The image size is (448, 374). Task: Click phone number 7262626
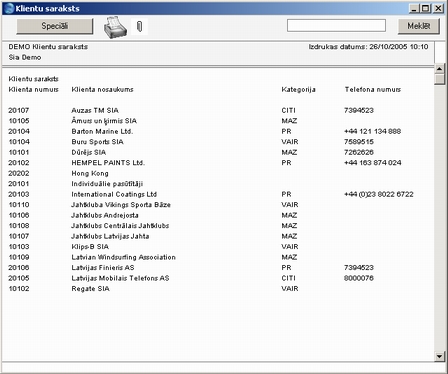click(x=359, y=152)
